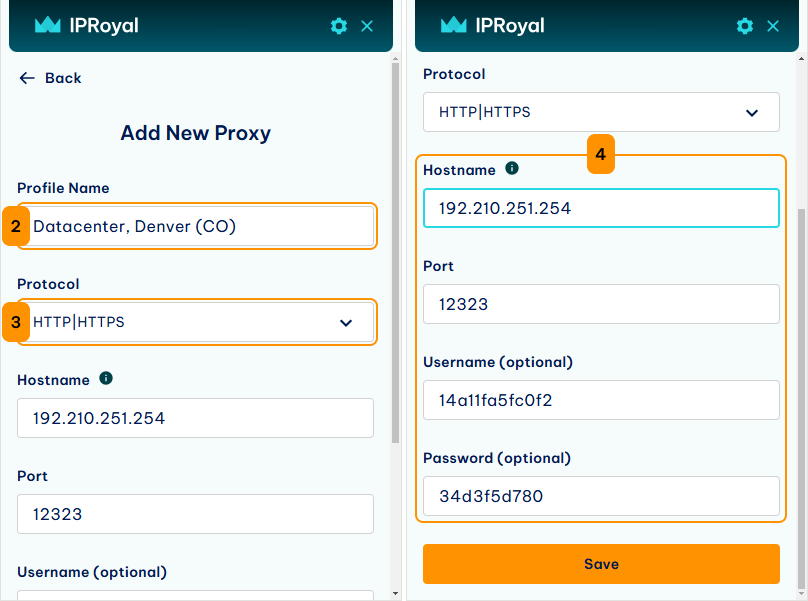
Task: Click the Port field in right panel
Action: tap(601, 304)
